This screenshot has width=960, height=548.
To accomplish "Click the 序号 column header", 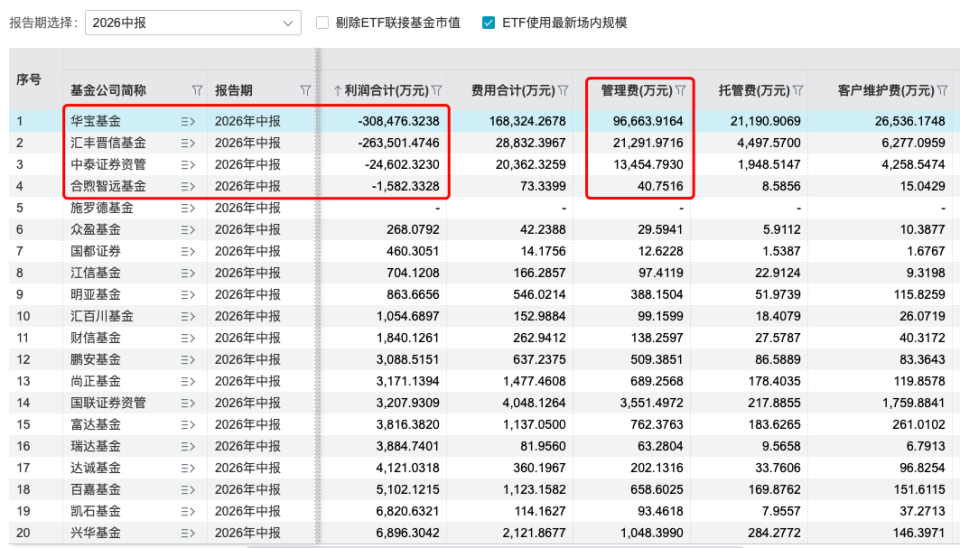I will 29,80.
